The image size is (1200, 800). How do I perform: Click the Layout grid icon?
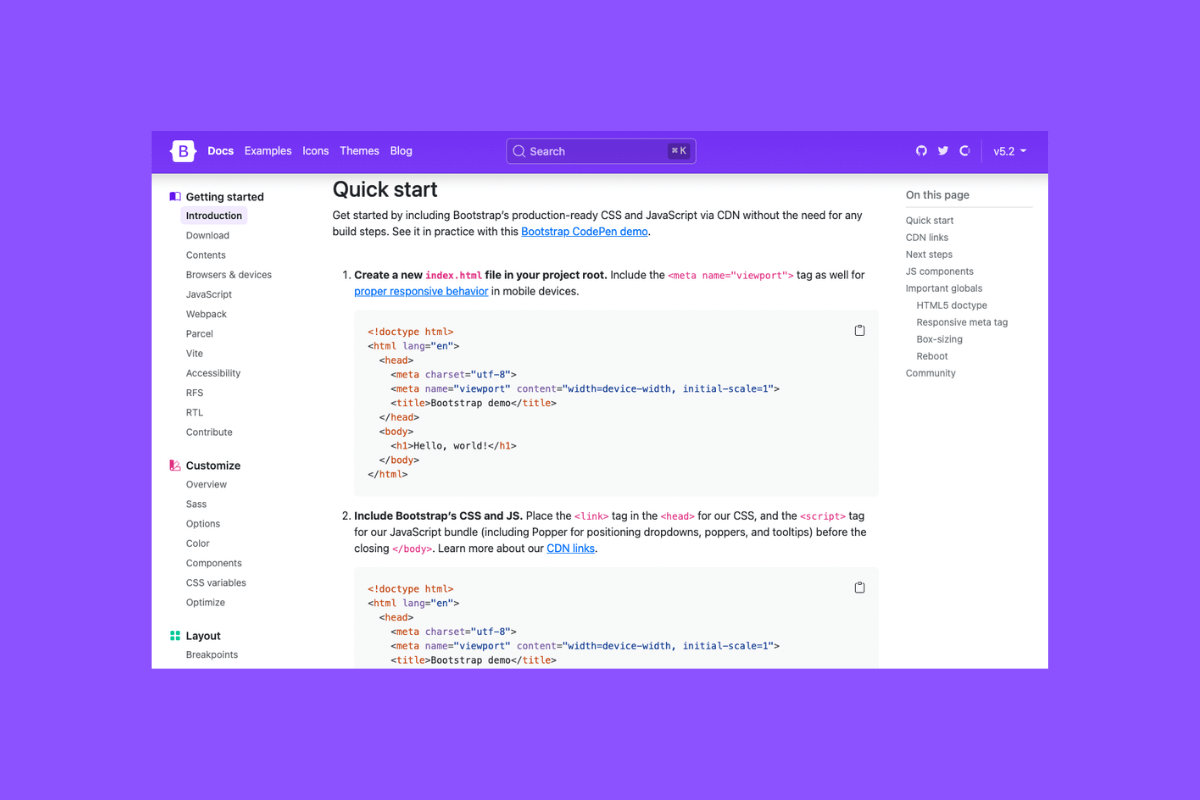coord(175,635)
